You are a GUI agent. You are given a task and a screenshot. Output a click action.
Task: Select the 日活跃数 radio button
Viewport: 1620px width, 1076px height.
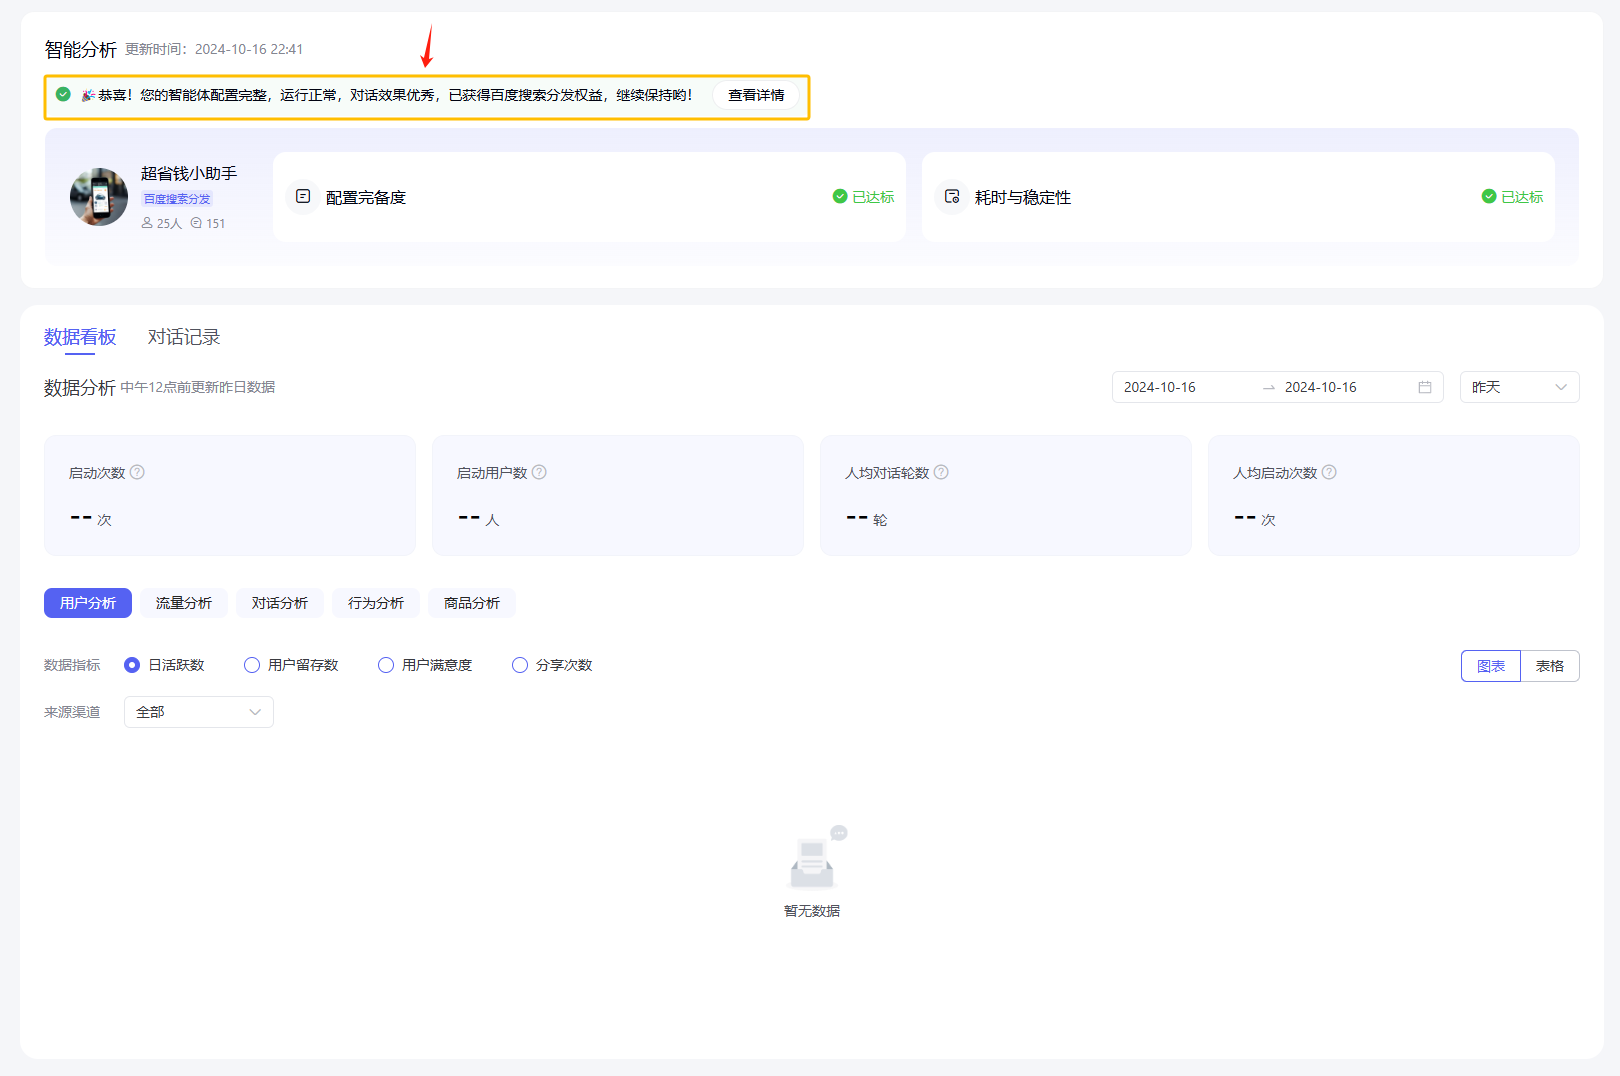point(132,665)
